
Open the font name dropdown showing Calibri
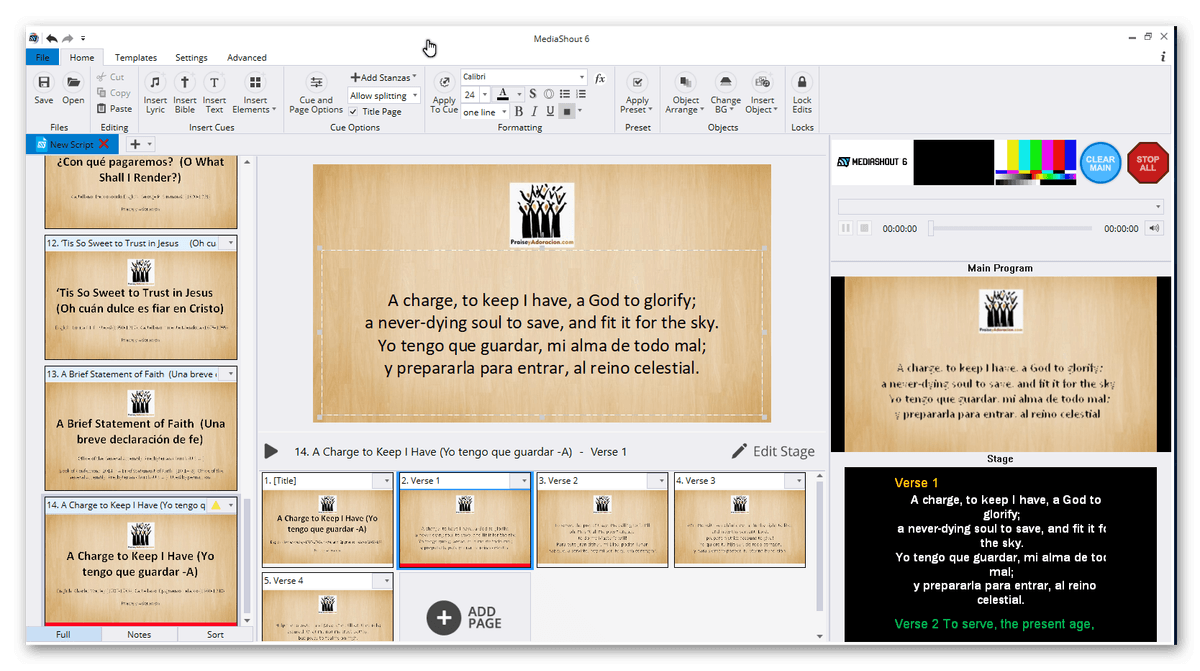click(x=524, y=77)
